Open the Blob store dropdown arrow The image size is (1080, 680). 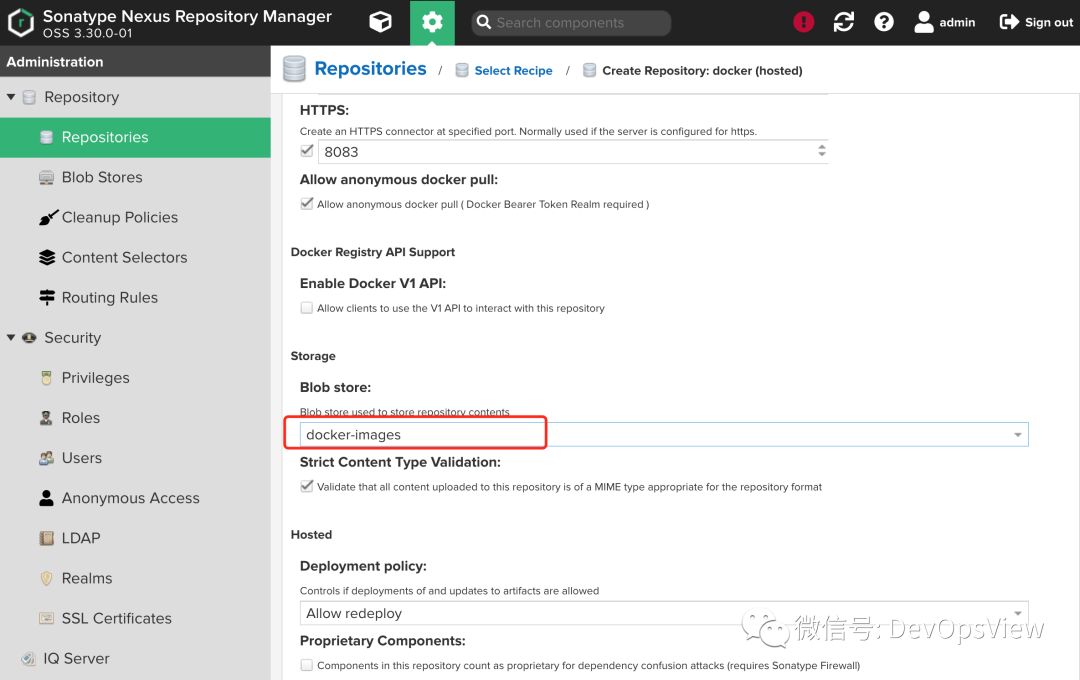[x=1017, y=435]
